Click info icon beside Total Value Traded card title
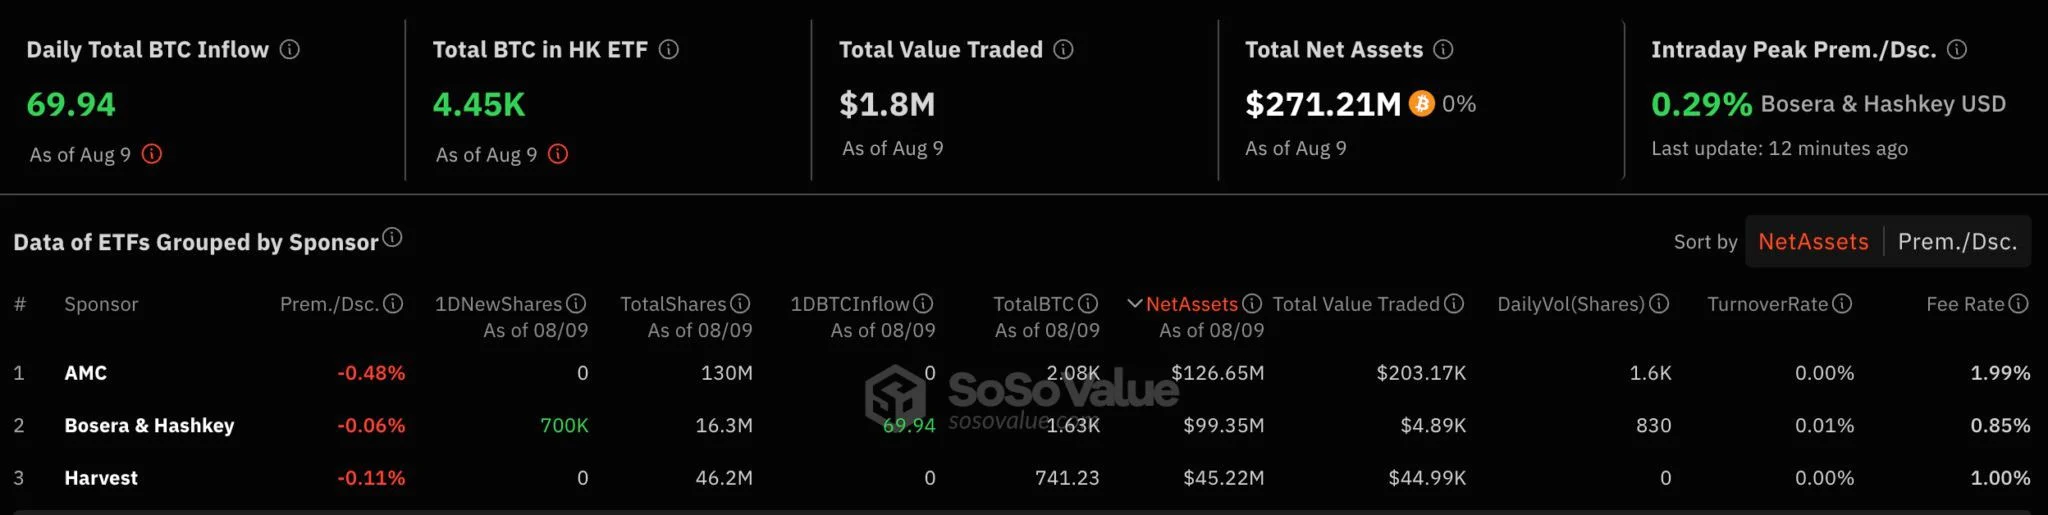 1064,49
